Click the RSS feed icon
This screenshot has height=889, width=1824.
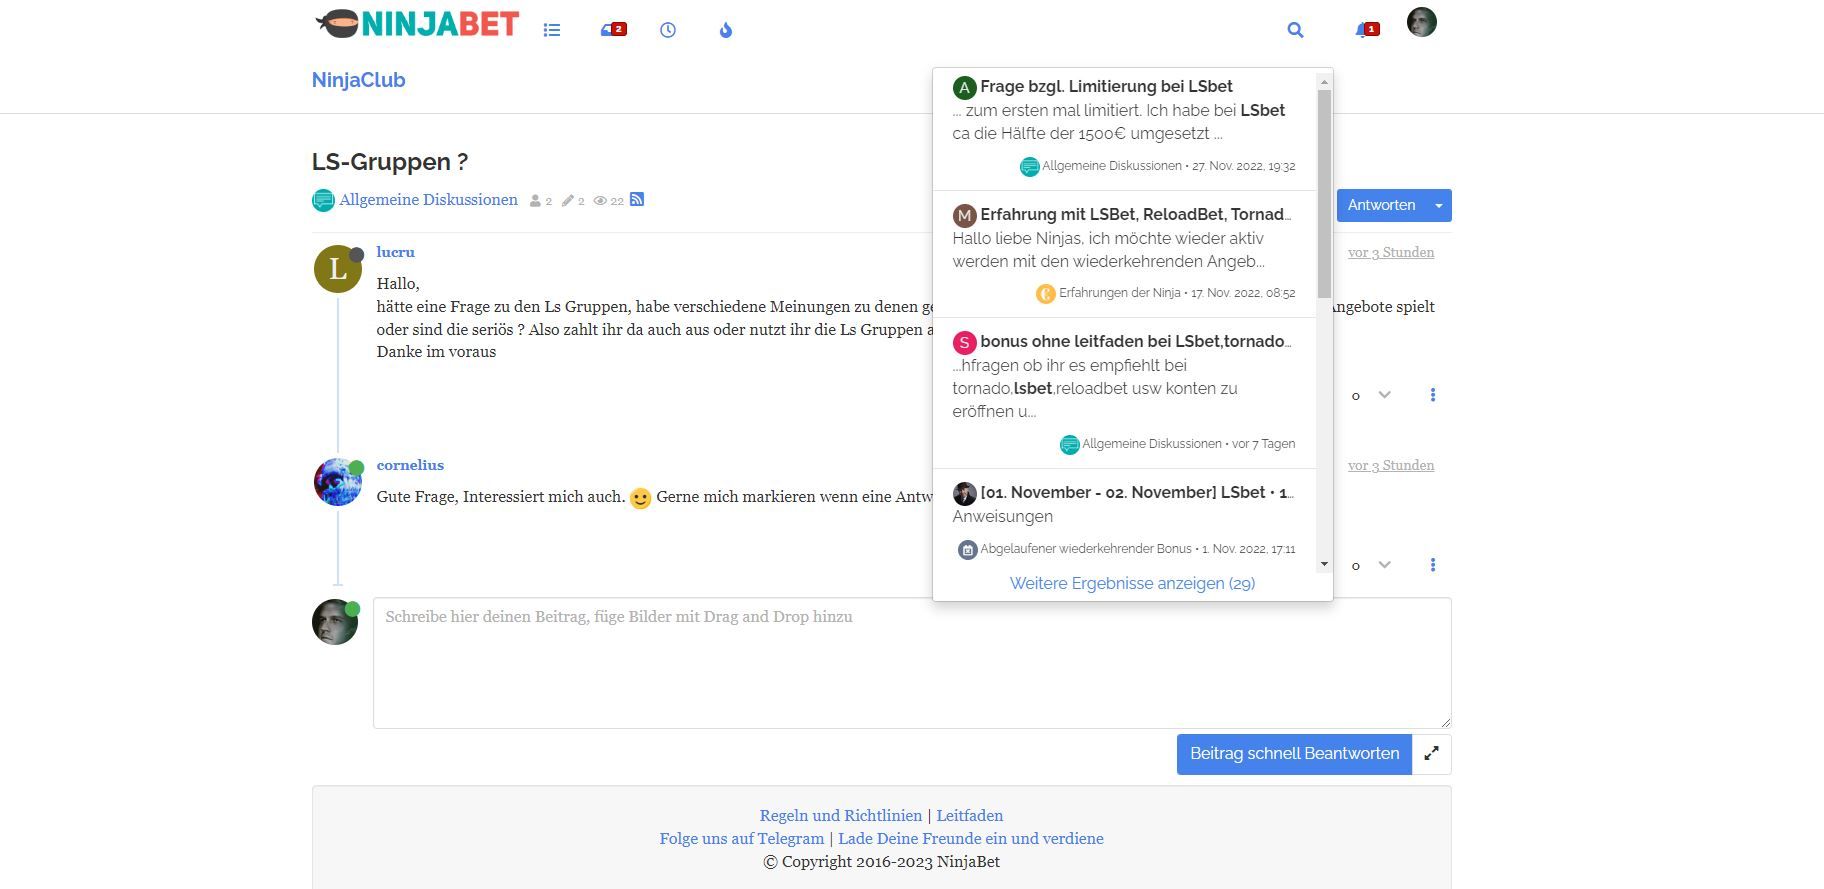(x=637, y=200)
